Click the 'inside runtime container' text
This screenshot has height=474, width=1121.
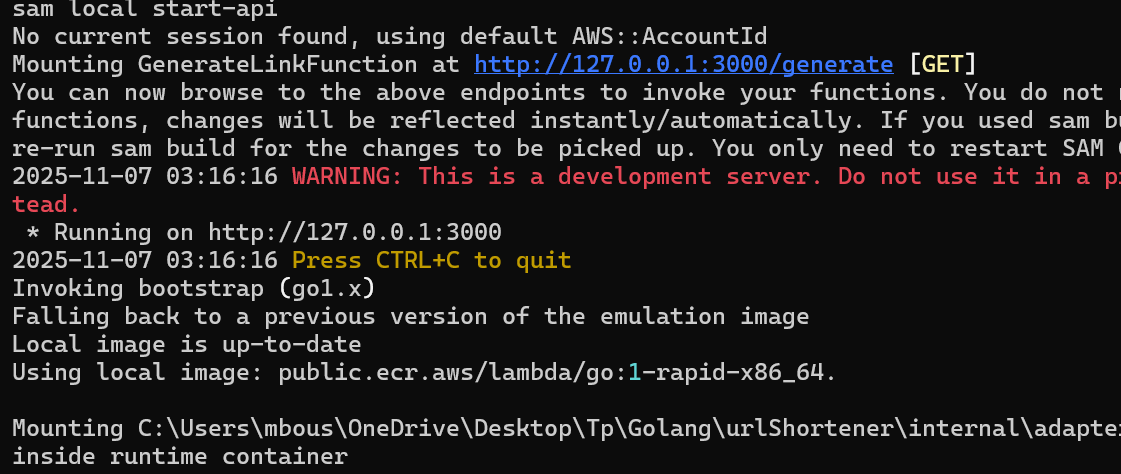pyautogui.click(x=180, y=457)
